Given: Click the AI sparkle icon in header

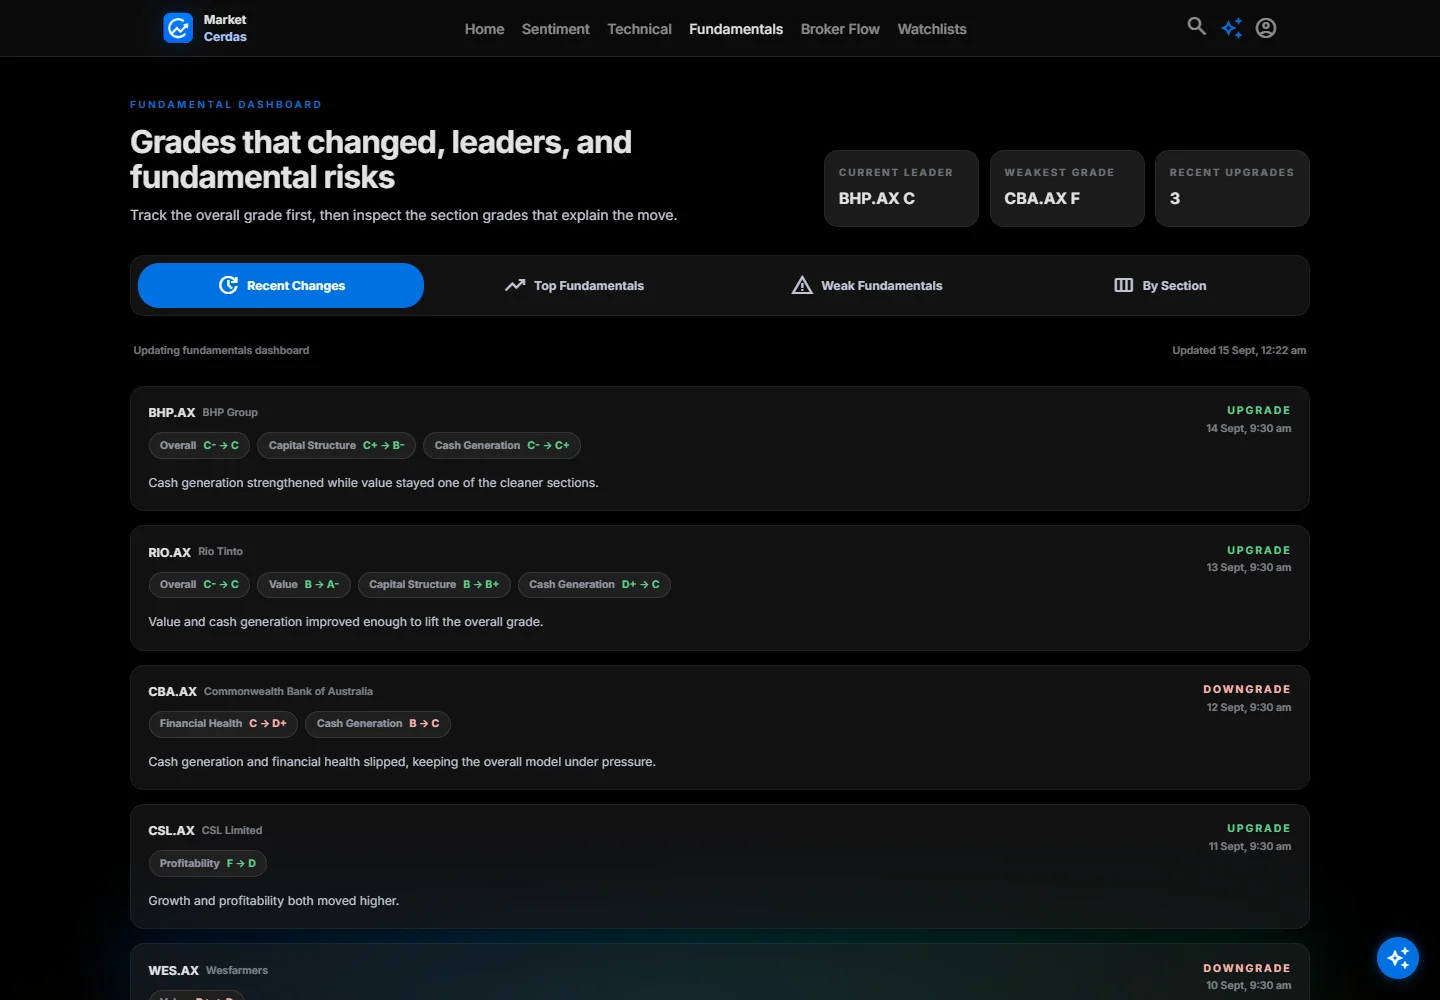Looking at the screenshot, I should point(1232,28).
